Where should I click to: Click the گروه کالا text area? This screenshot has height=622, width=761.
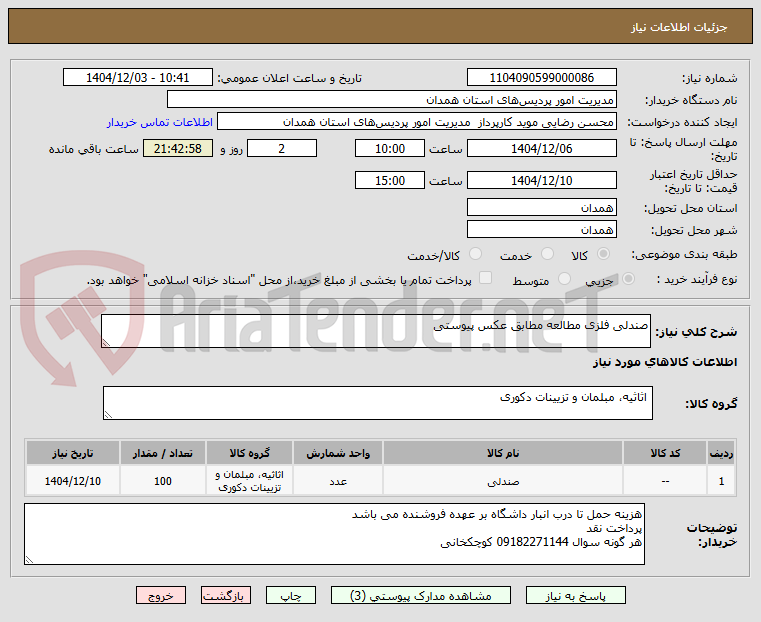[378, 403]
